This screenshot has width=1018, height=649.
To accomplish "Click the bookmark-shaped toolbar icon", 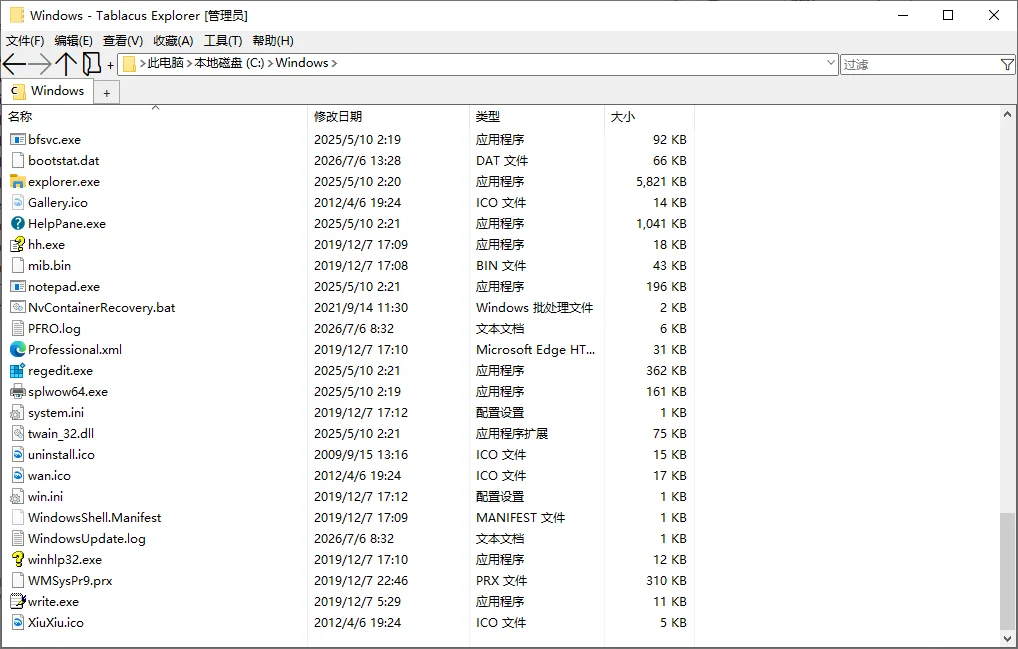I will 92,64.
